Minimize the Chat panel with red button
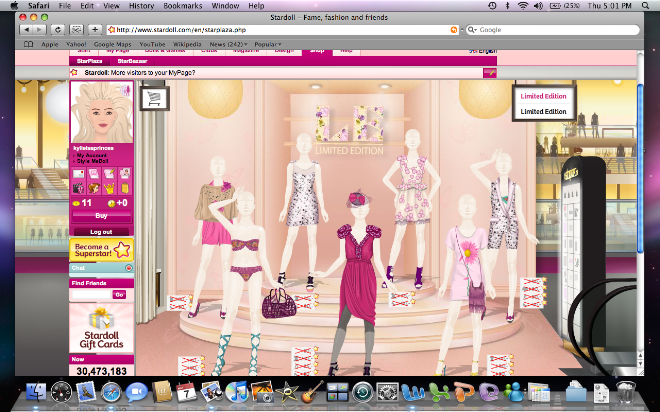Image resolution: width=660 pixels, height=412 pixels. pos(129,268)
